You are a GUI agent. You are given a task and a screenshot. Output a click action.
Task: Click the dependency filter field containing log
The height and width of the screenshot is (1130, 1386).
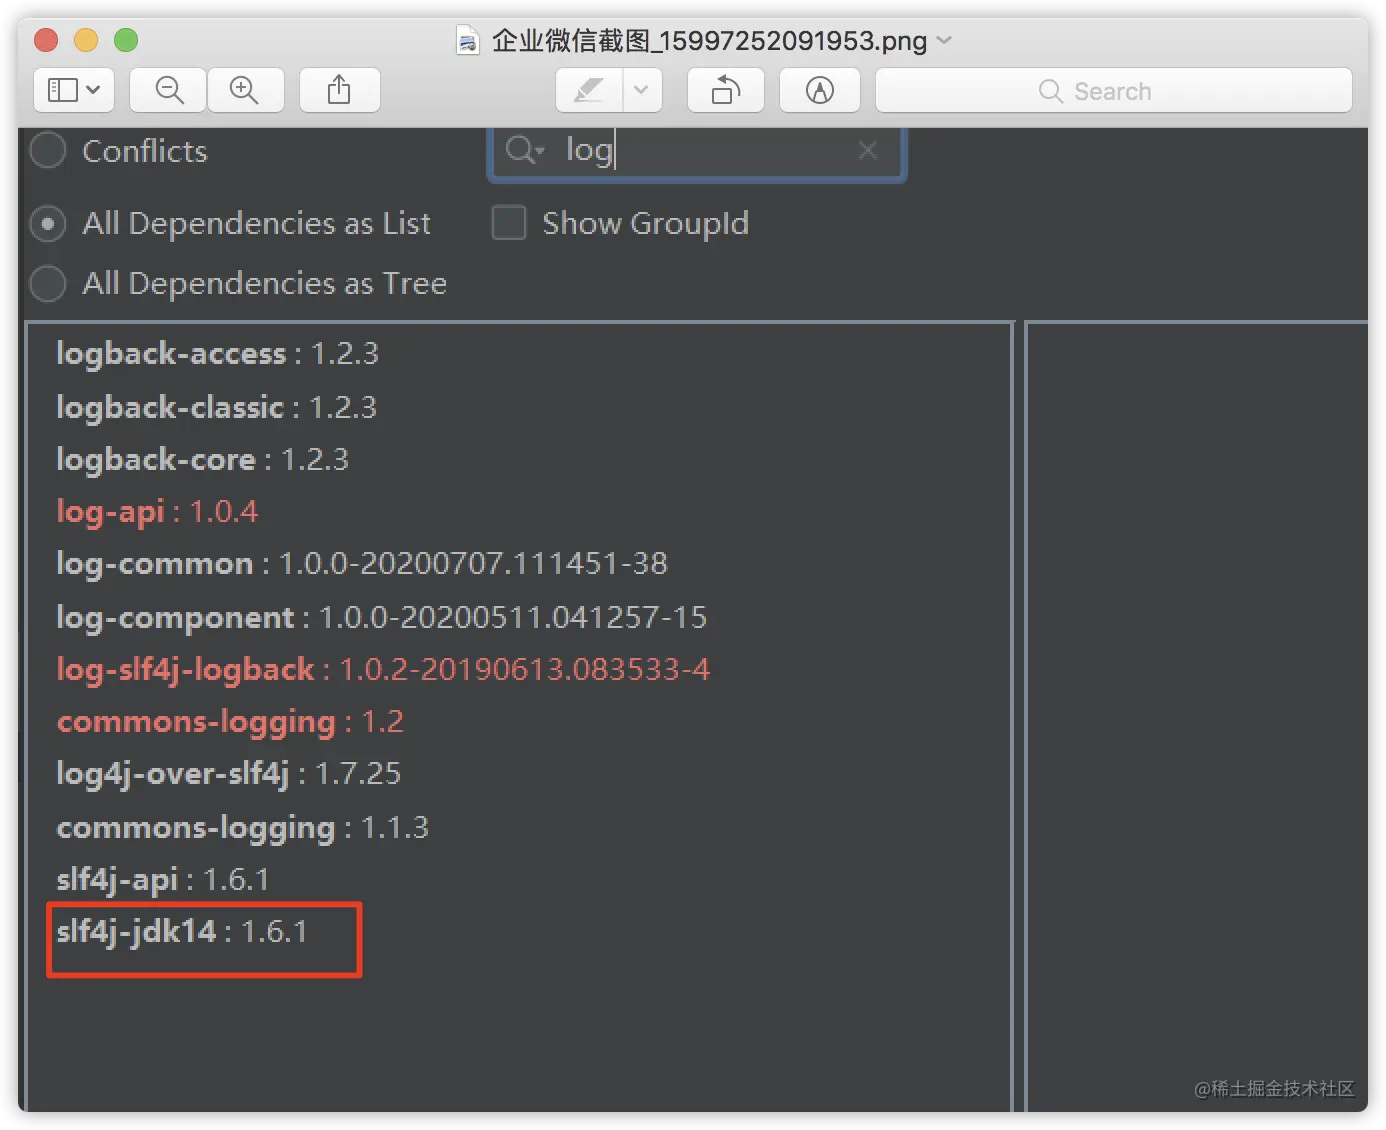[x=697, y=152]
